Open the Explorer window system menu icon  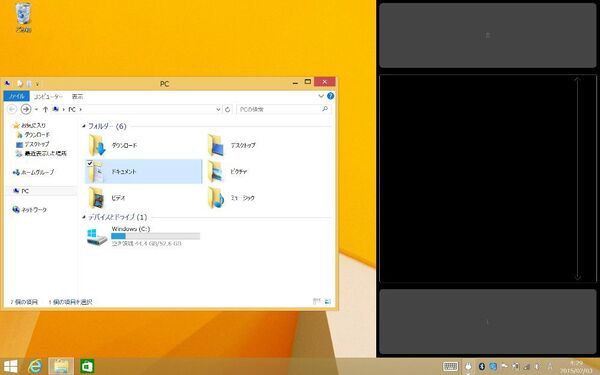(8, 83)
